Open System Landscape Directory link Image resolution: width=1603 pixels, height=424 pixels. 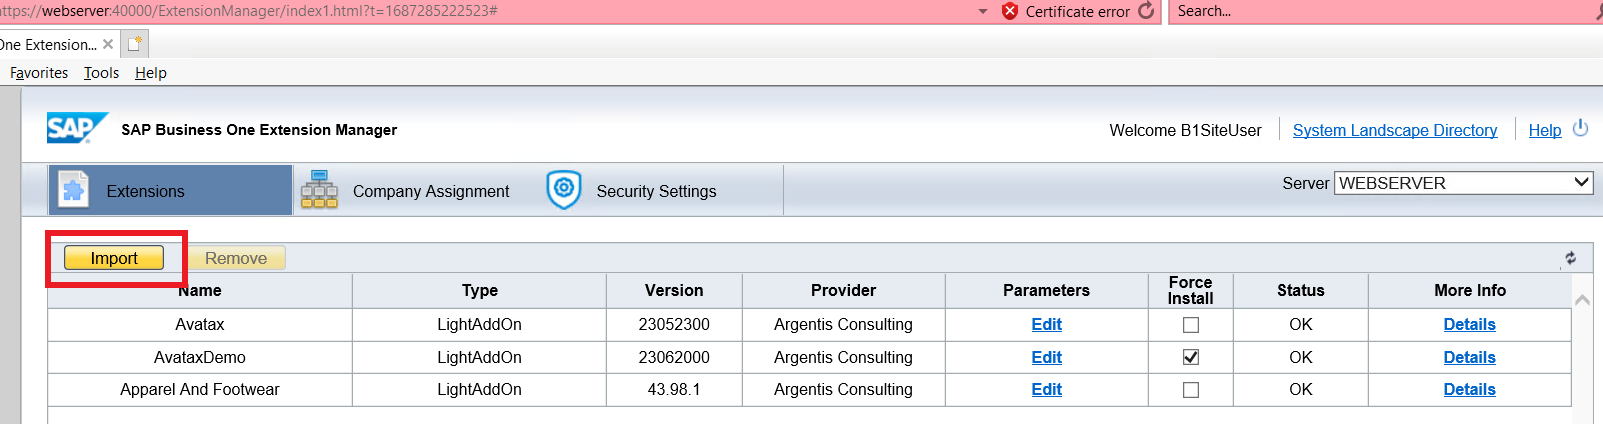[x=1395, y=130]
